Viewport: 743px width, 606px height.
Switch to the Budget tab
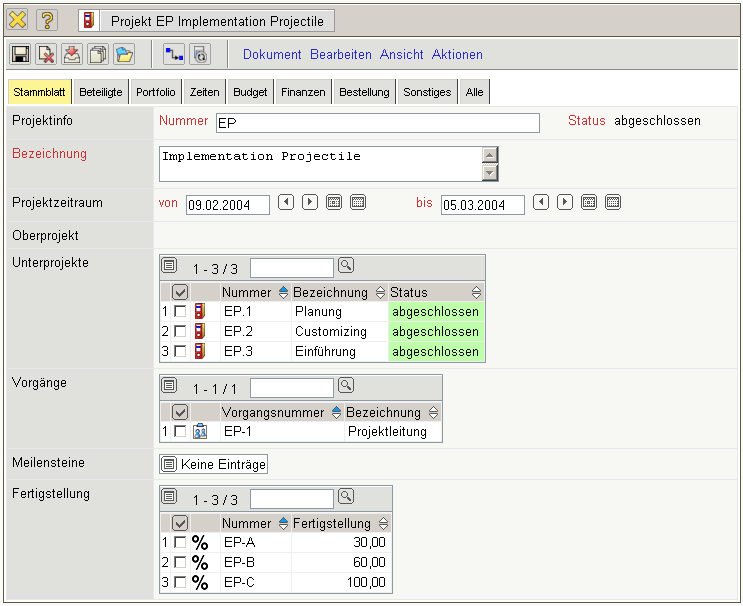point(250,92)
